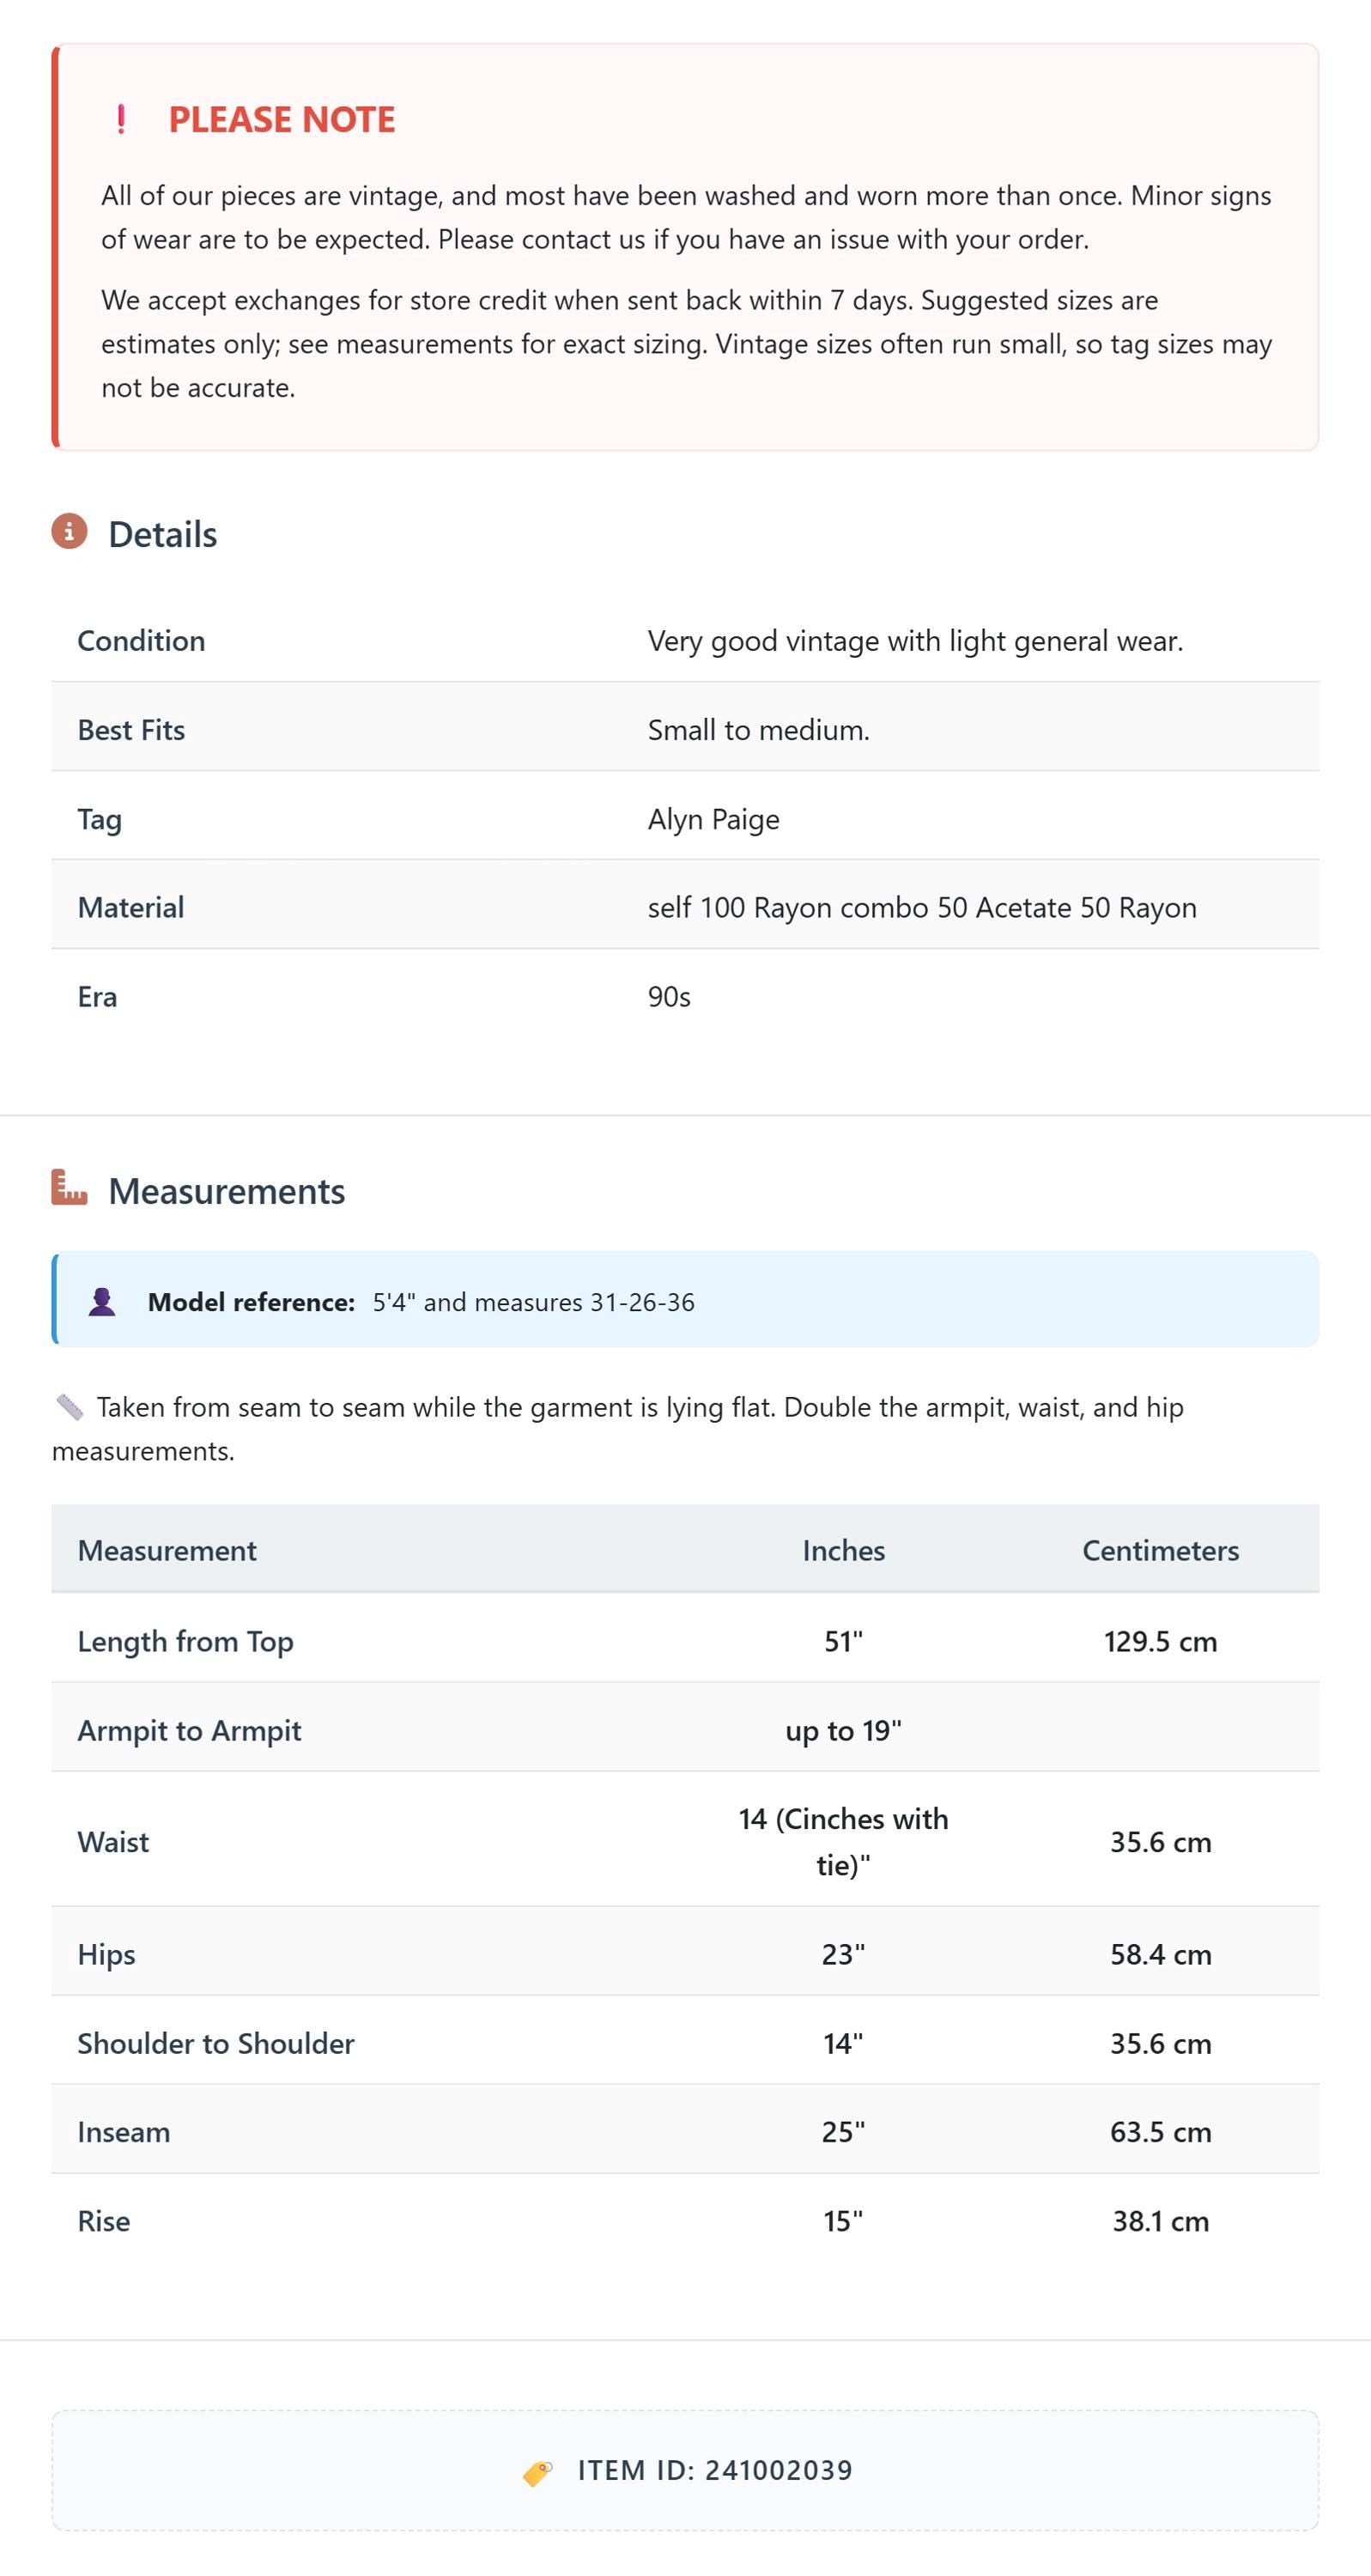Click the Model reference label

[251, 1302]
